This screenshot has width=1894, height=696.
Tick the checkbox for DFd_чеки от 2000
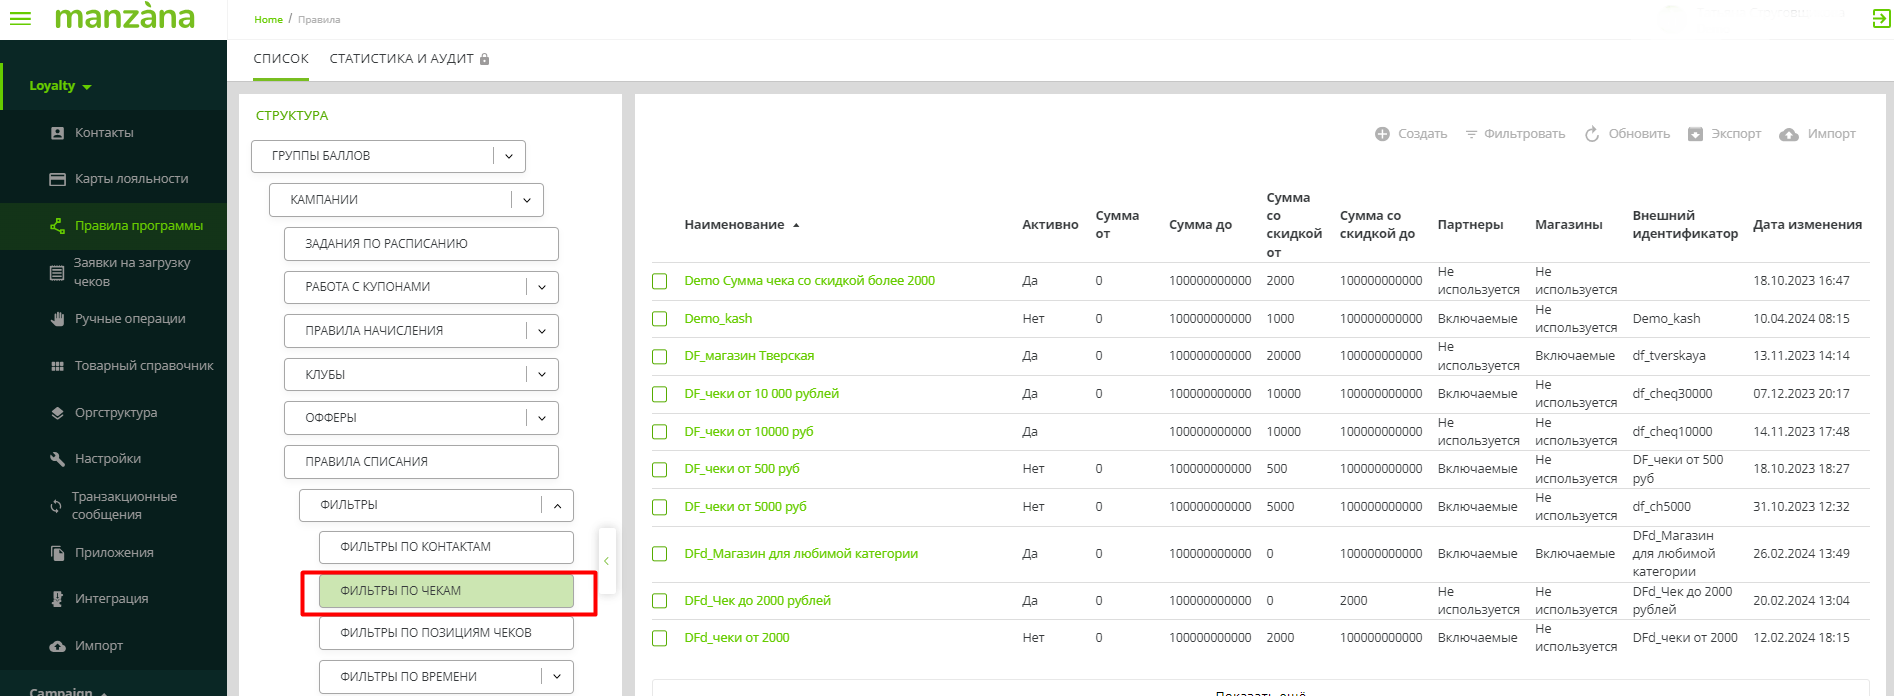(660, 638)
